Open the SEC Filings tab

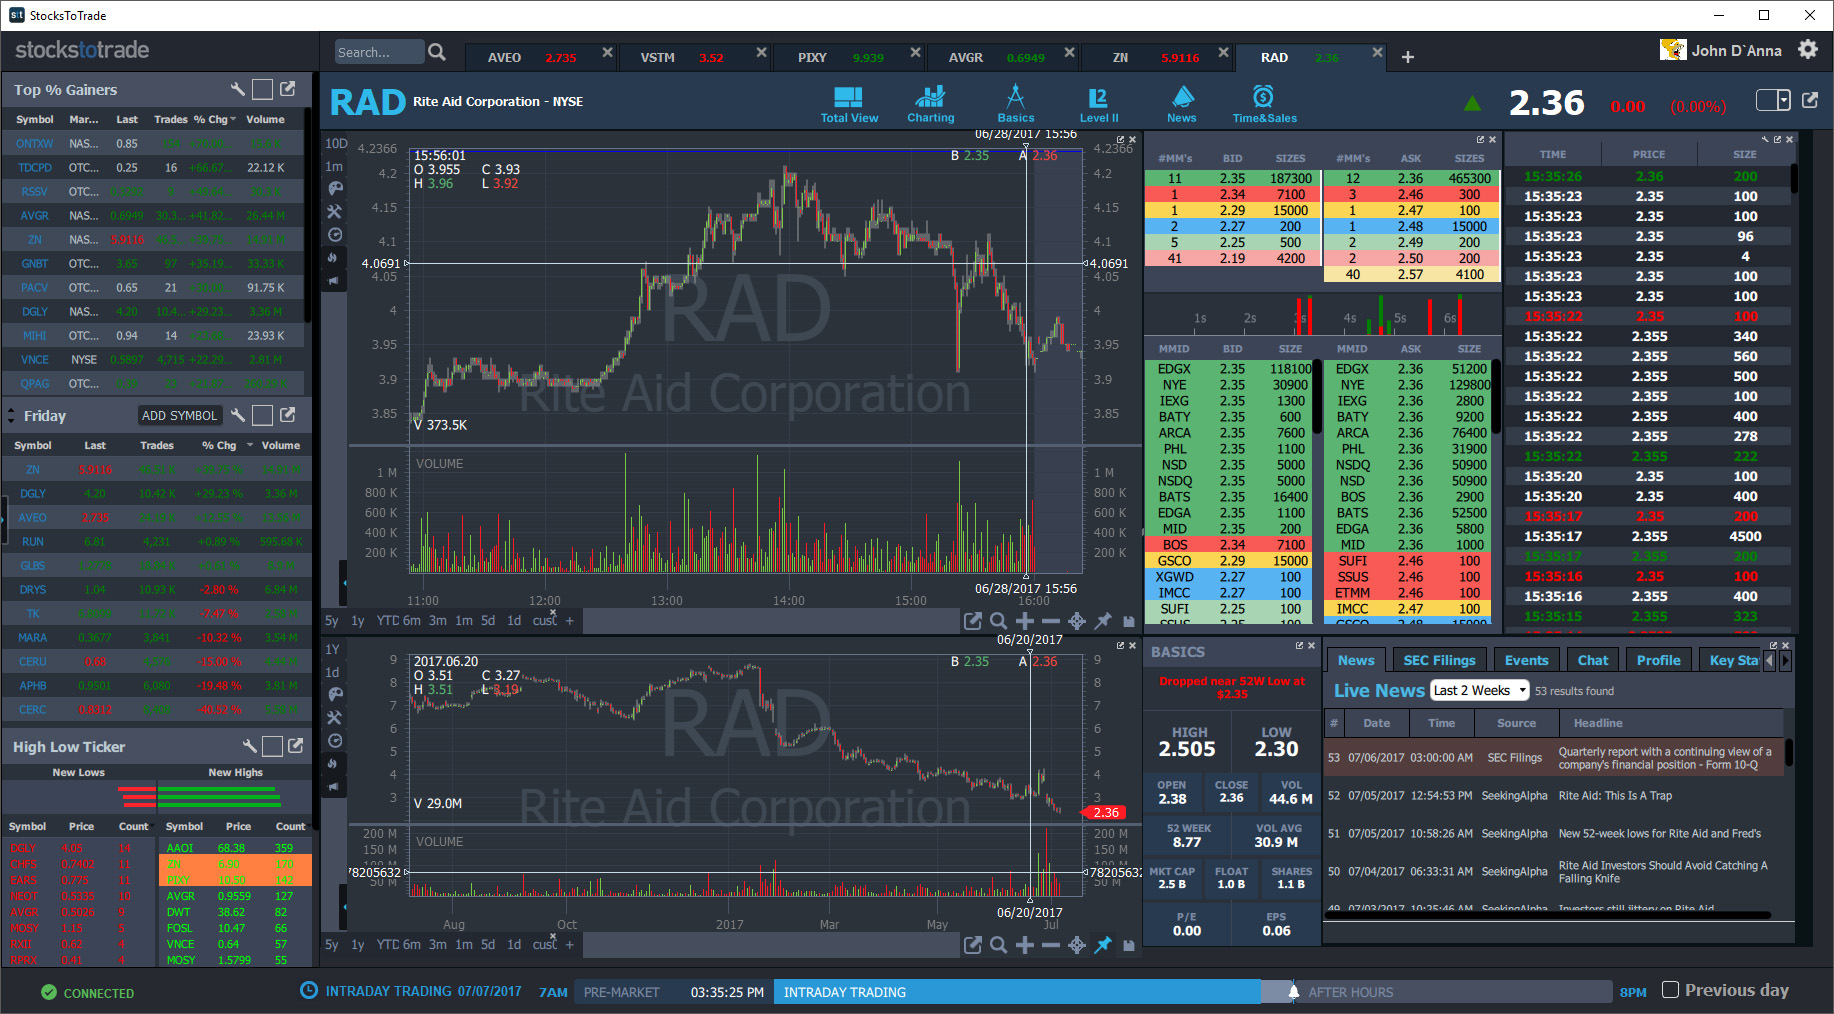click(1439, 660)
